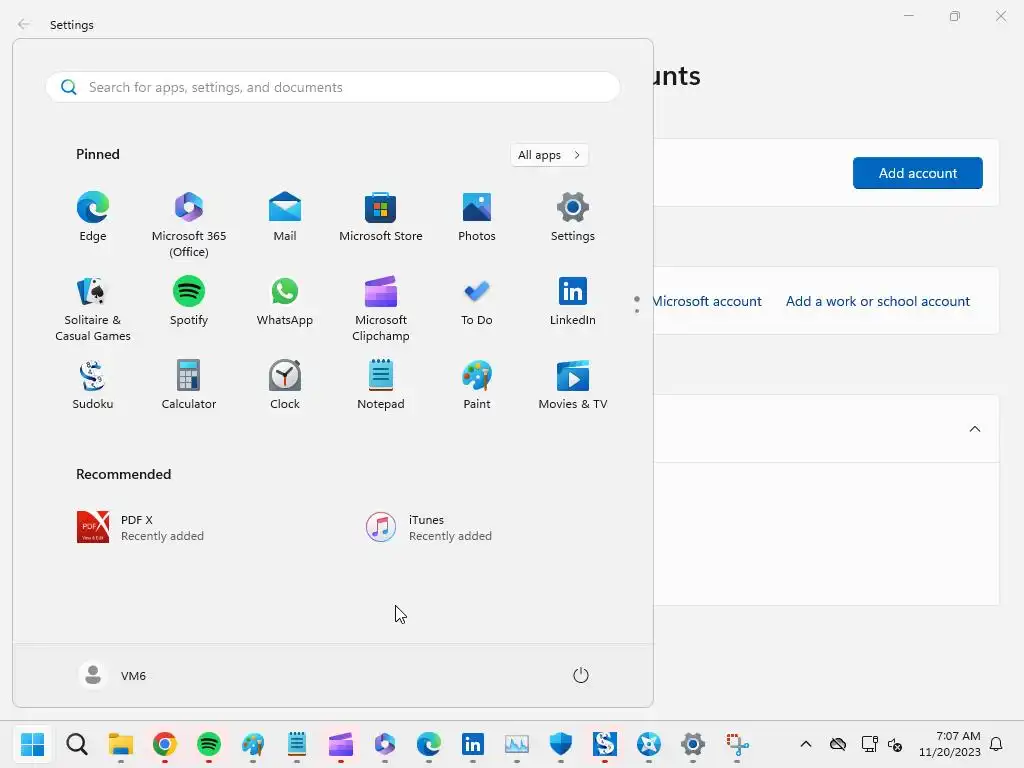Switch to Google Chrome on the taskbar
The width and height of the screenshot is (1024, 768).
(x=165, y=744)
